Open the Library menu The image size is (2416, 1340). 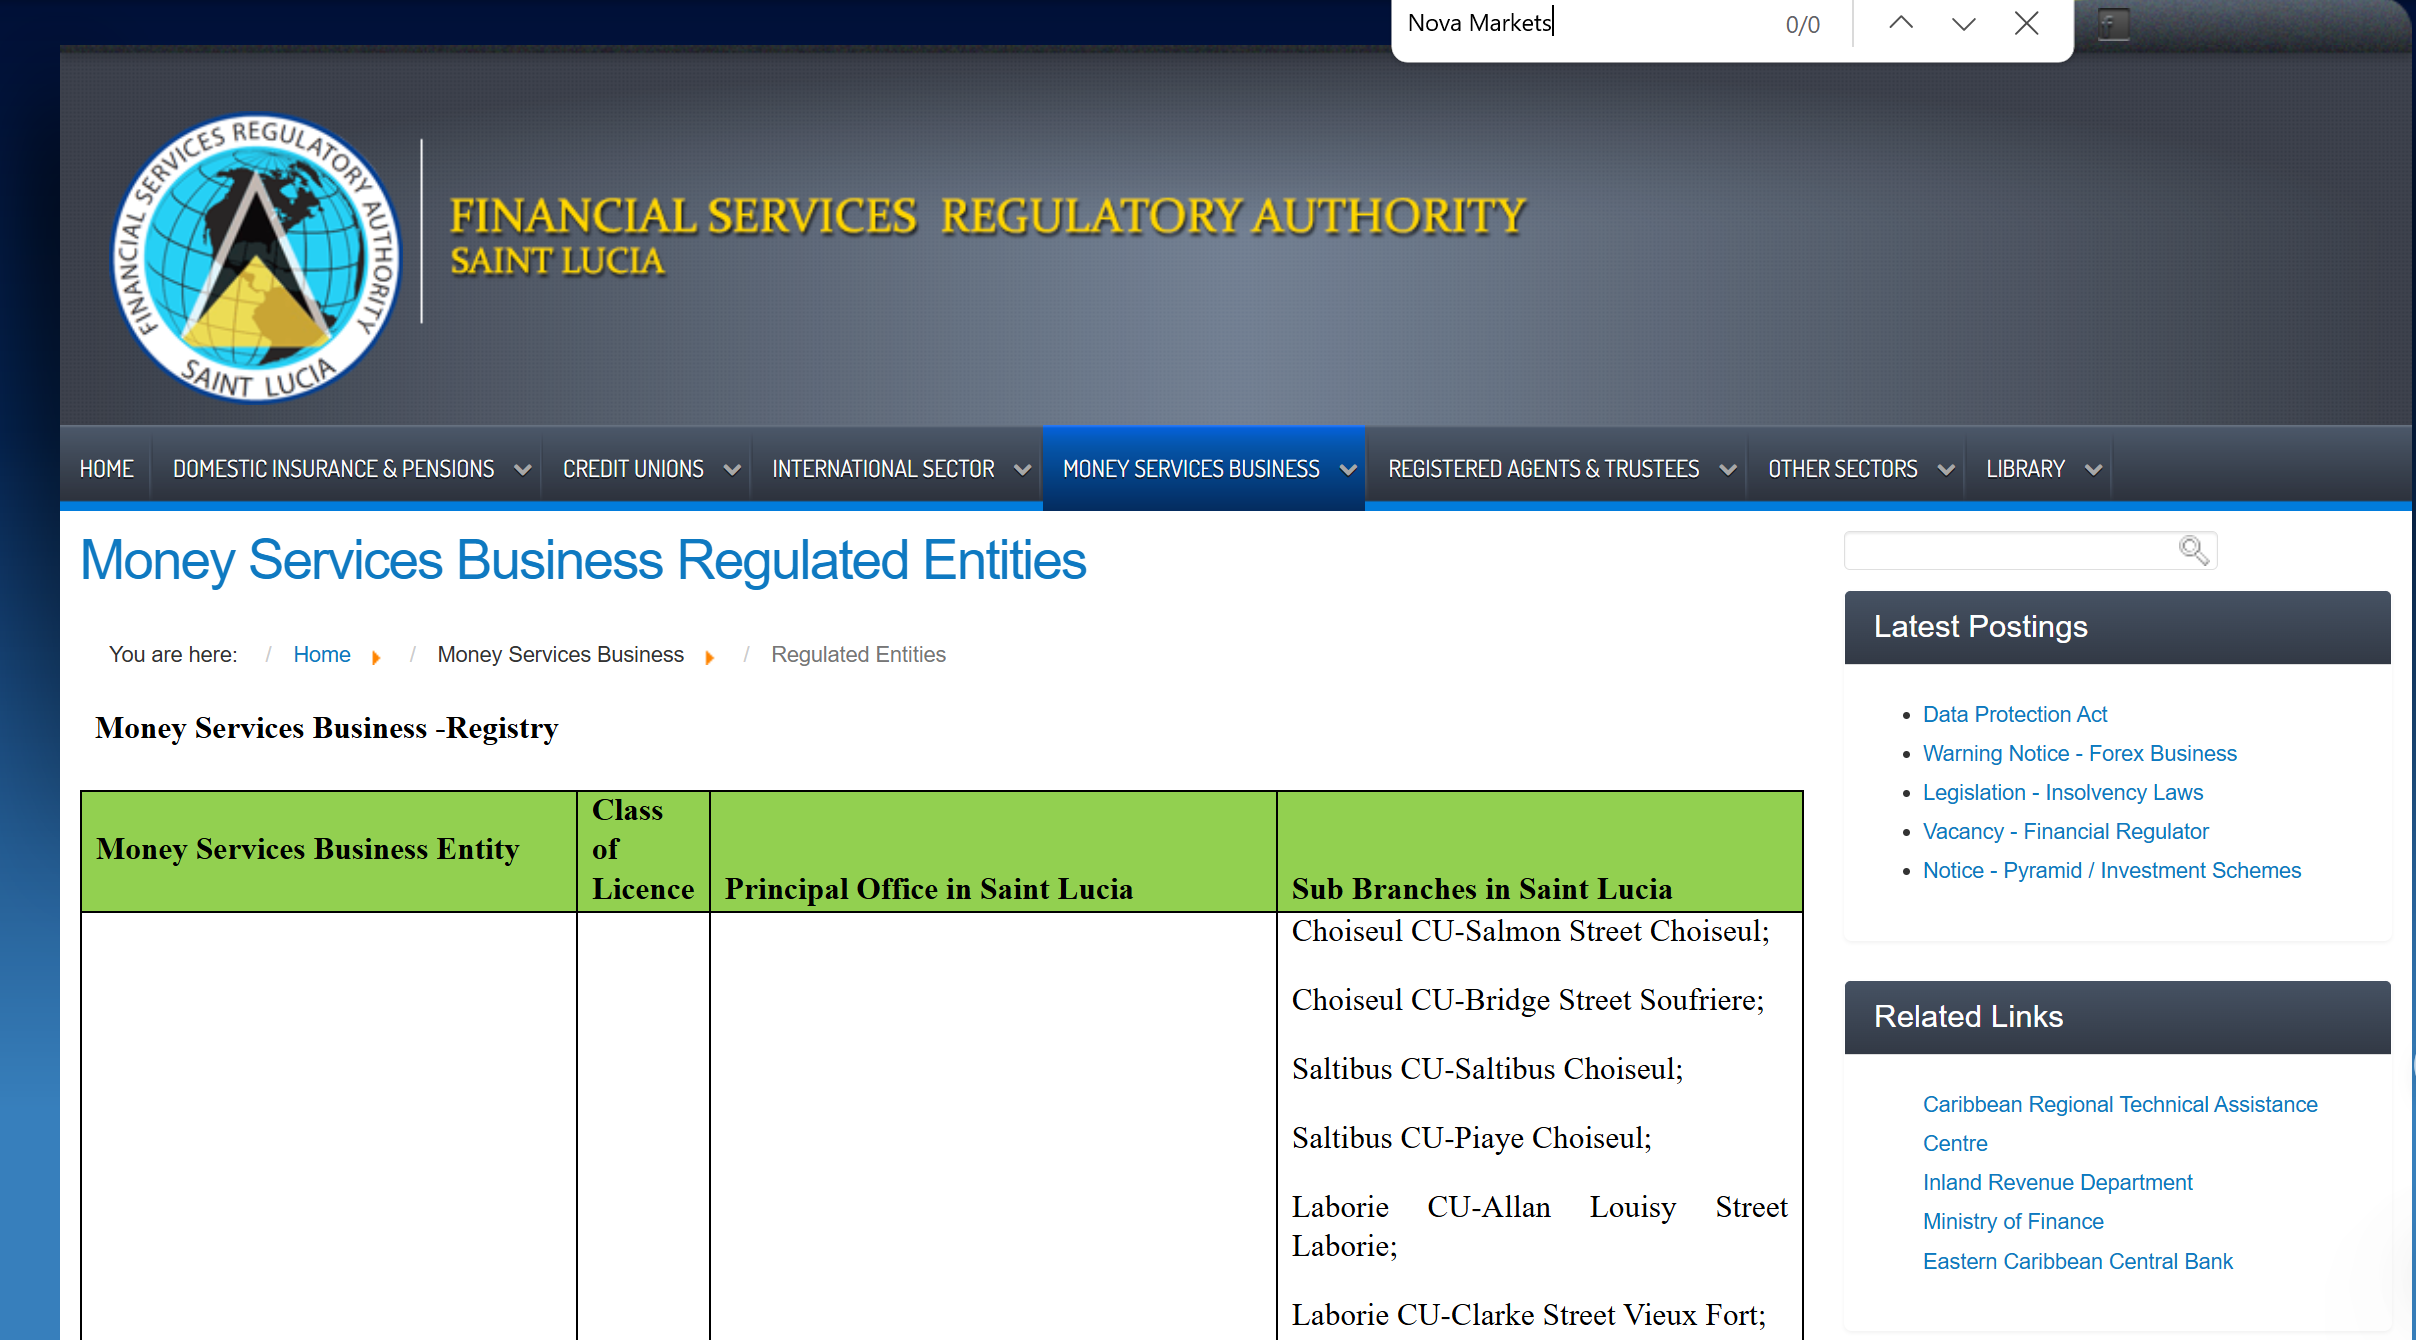(2025, 468)
